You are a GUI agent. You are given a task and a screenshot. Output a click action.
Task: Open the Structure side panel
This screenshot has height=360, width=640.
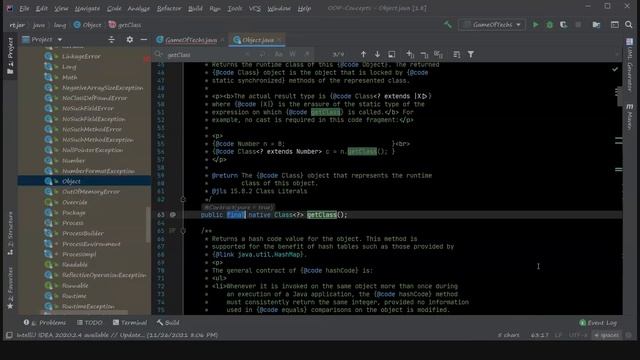coord(10,233)
